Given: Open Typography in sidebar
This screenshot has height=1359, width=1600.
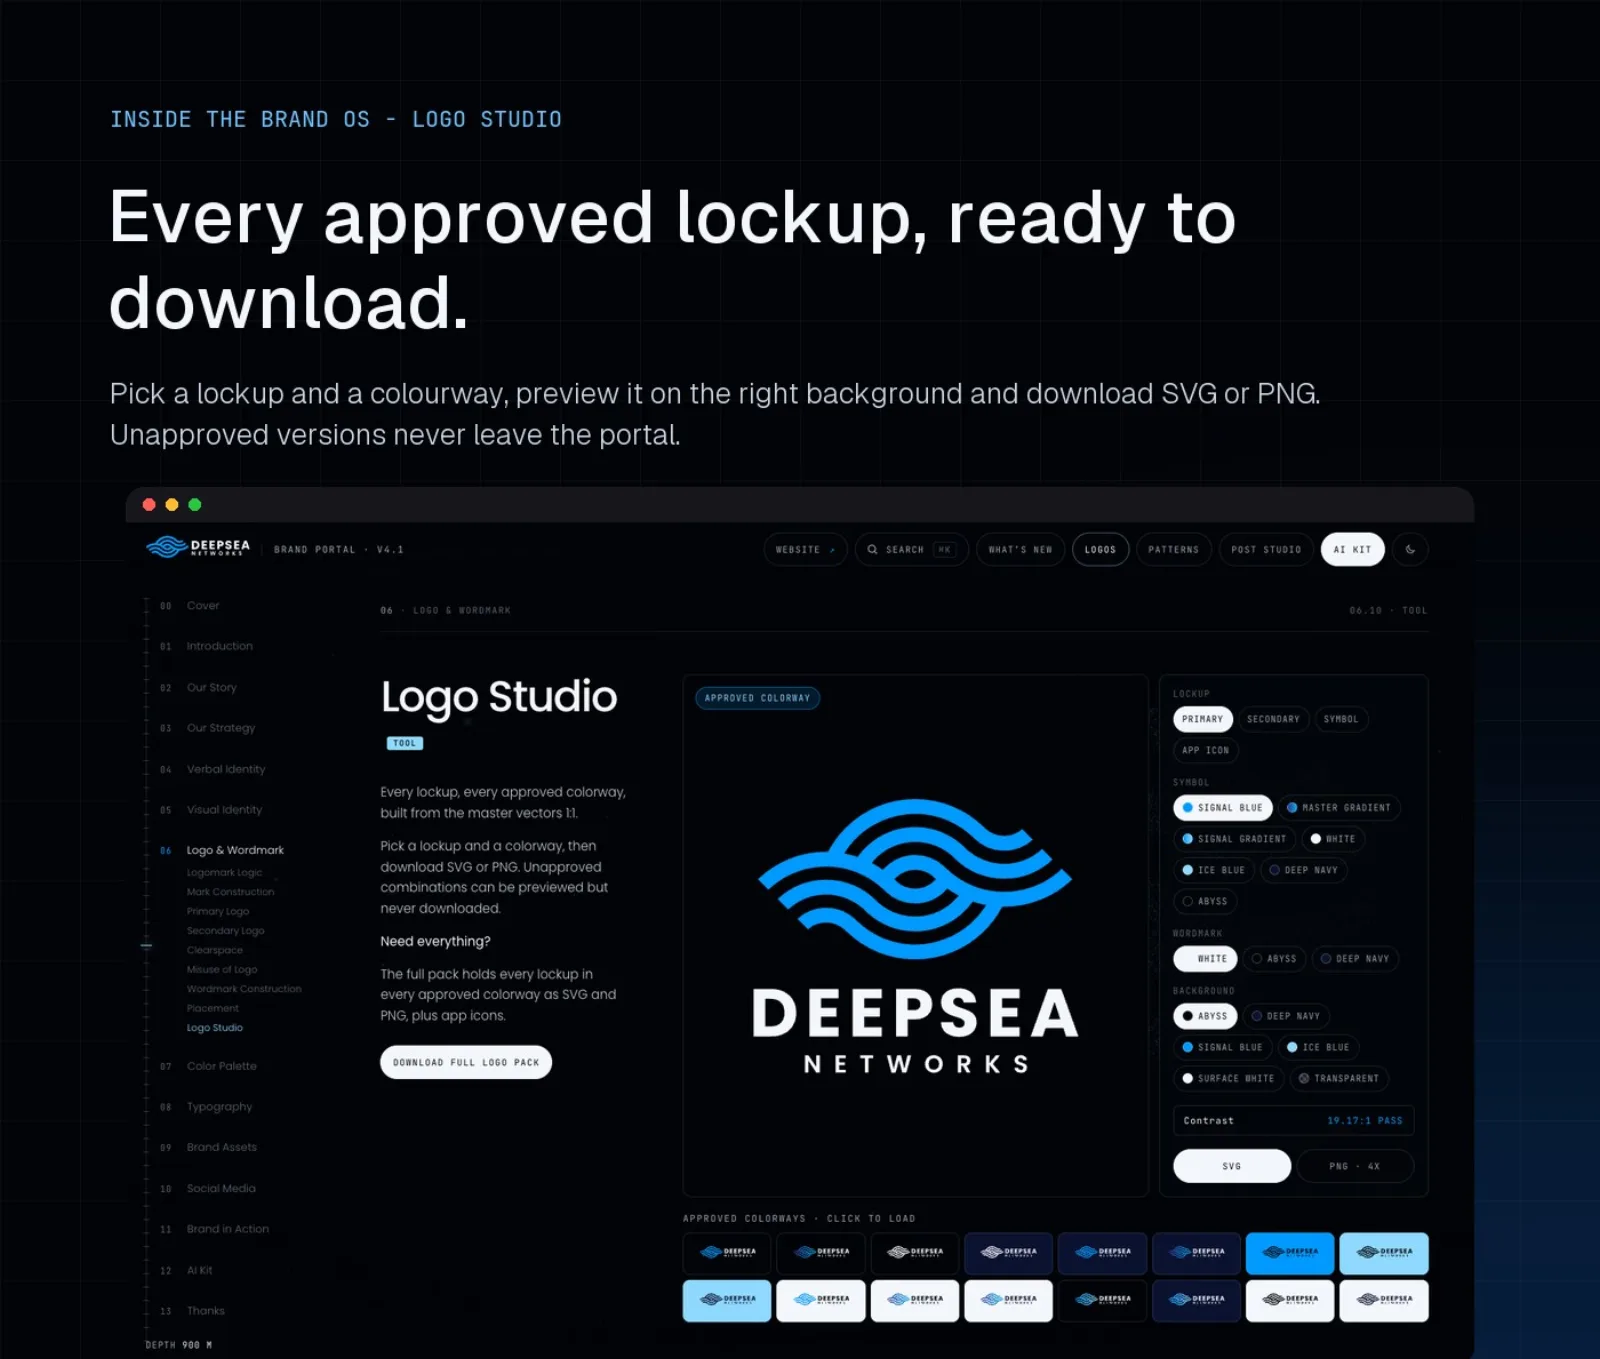Looking at the screenshot, I should tap(219, 1107).
